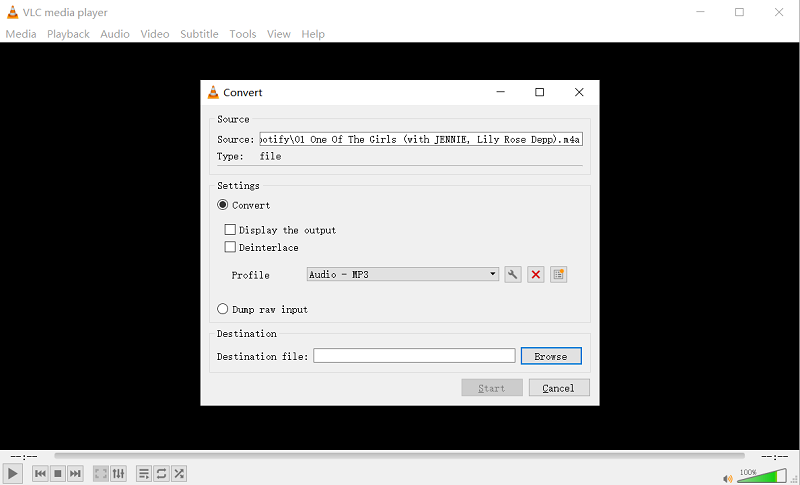The width and height of the screenshot is (800, 485).
Task: Open the Help menu
Action: pos(313,34)
